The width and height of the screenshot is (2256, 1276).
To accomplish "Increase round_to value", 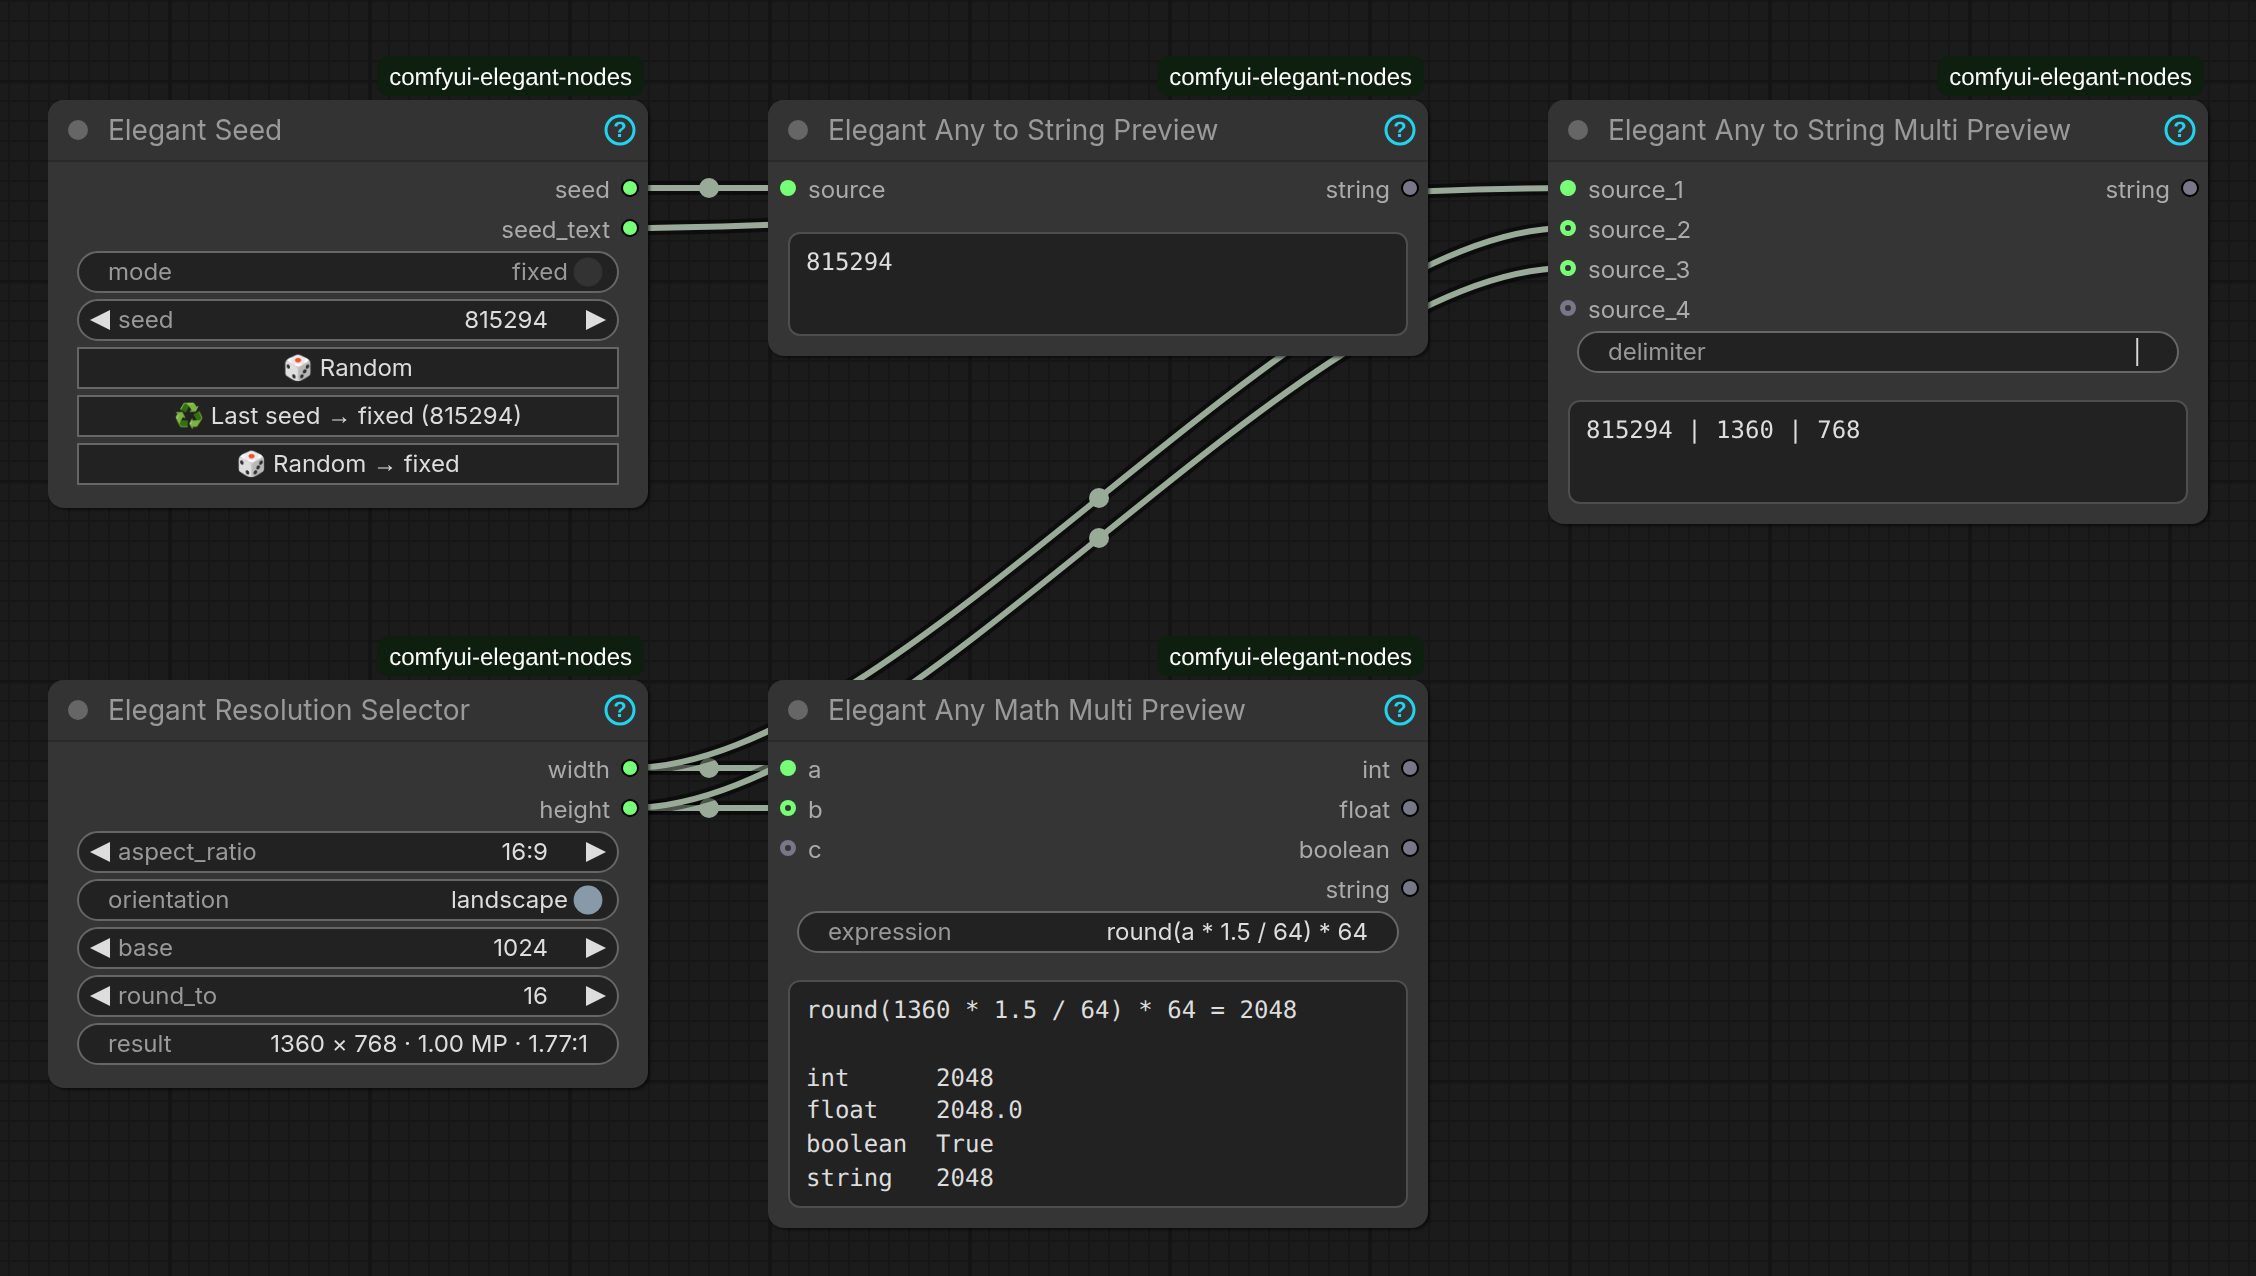I will 595,996.
